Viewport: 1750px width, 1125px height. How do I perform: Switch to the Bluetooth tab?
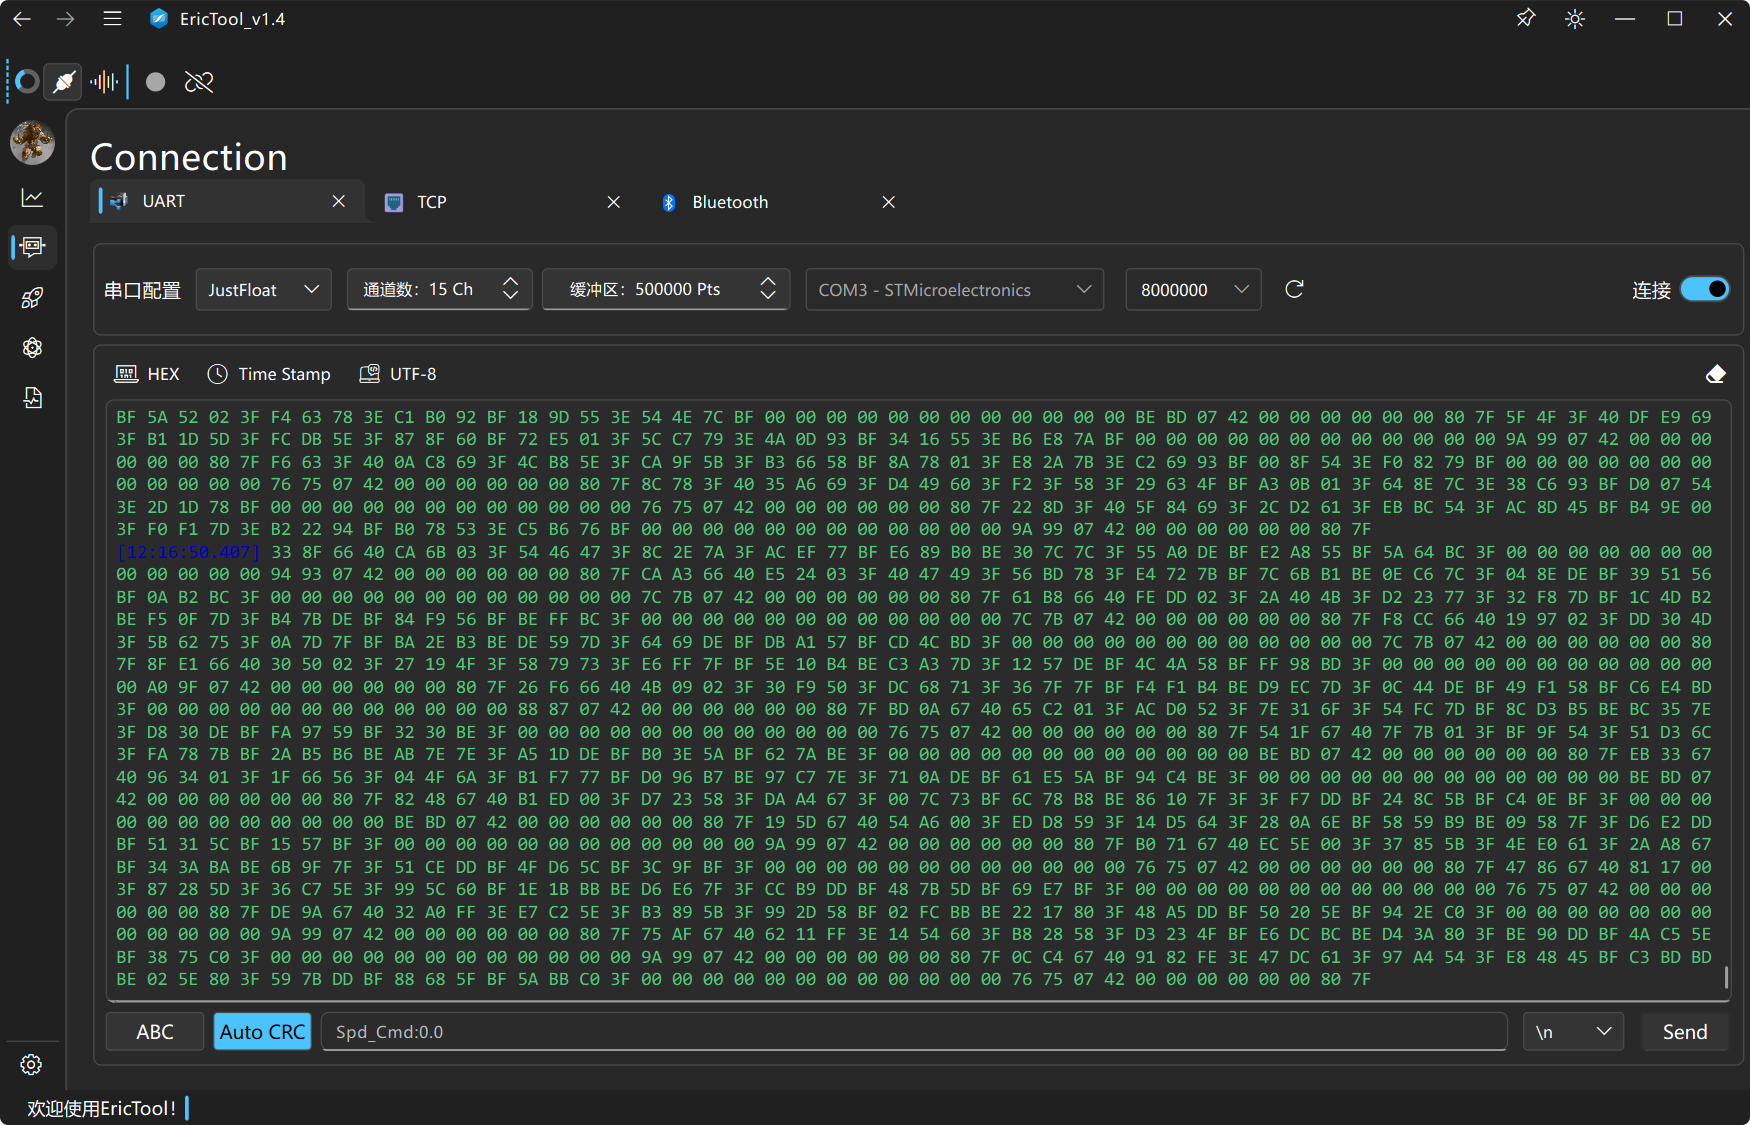click(730, 202)
